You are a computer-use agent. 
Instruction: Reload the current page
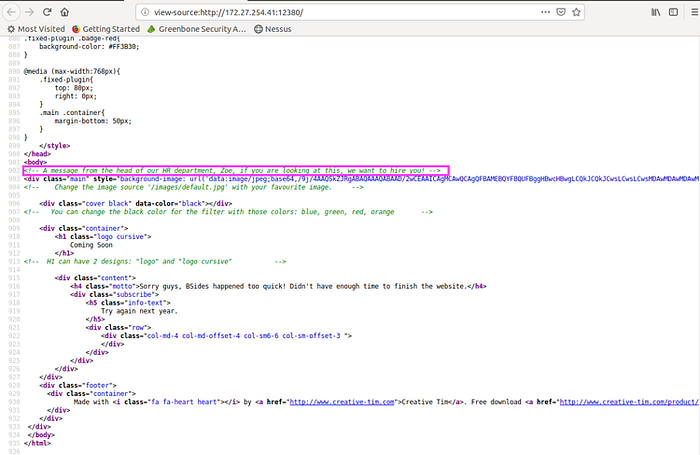tap(47, 12)
